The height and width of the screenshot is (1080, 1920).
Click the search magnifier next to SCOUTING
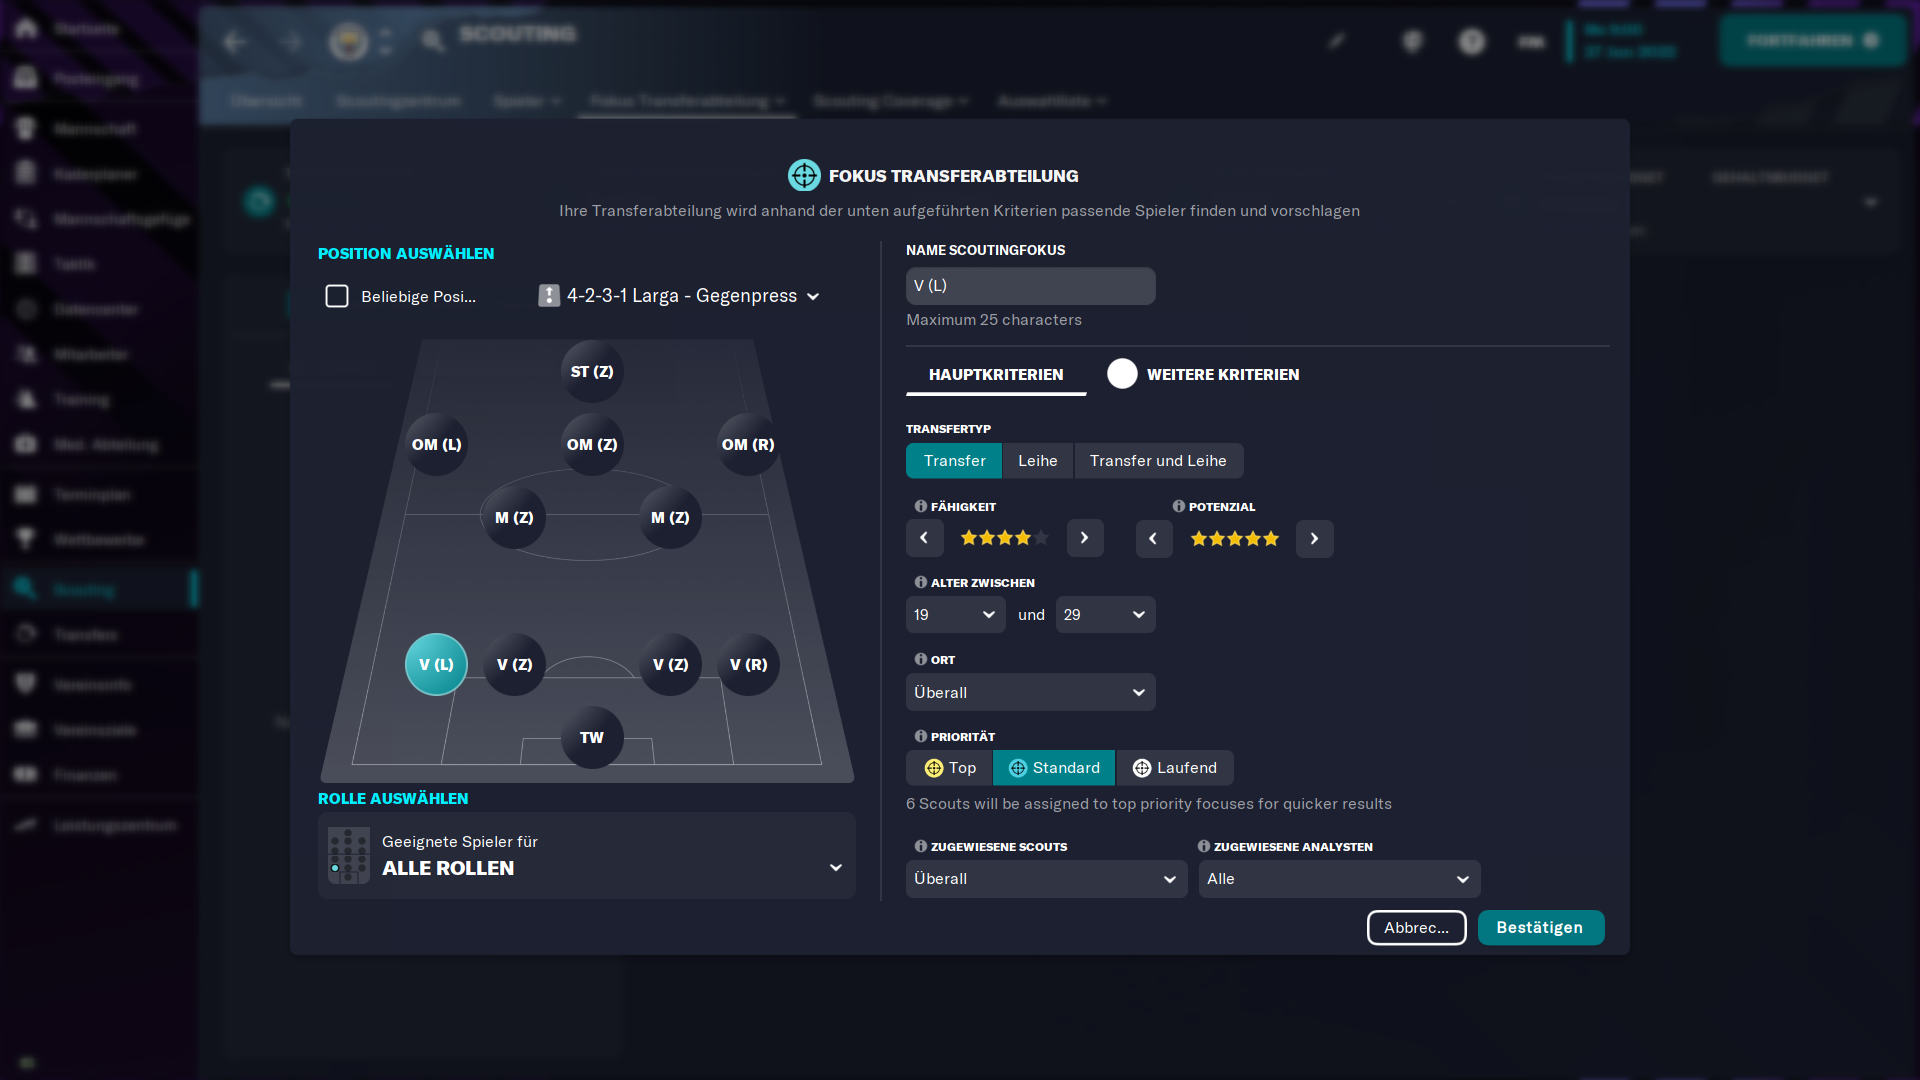pyautogui.click(x=433, y=41)
